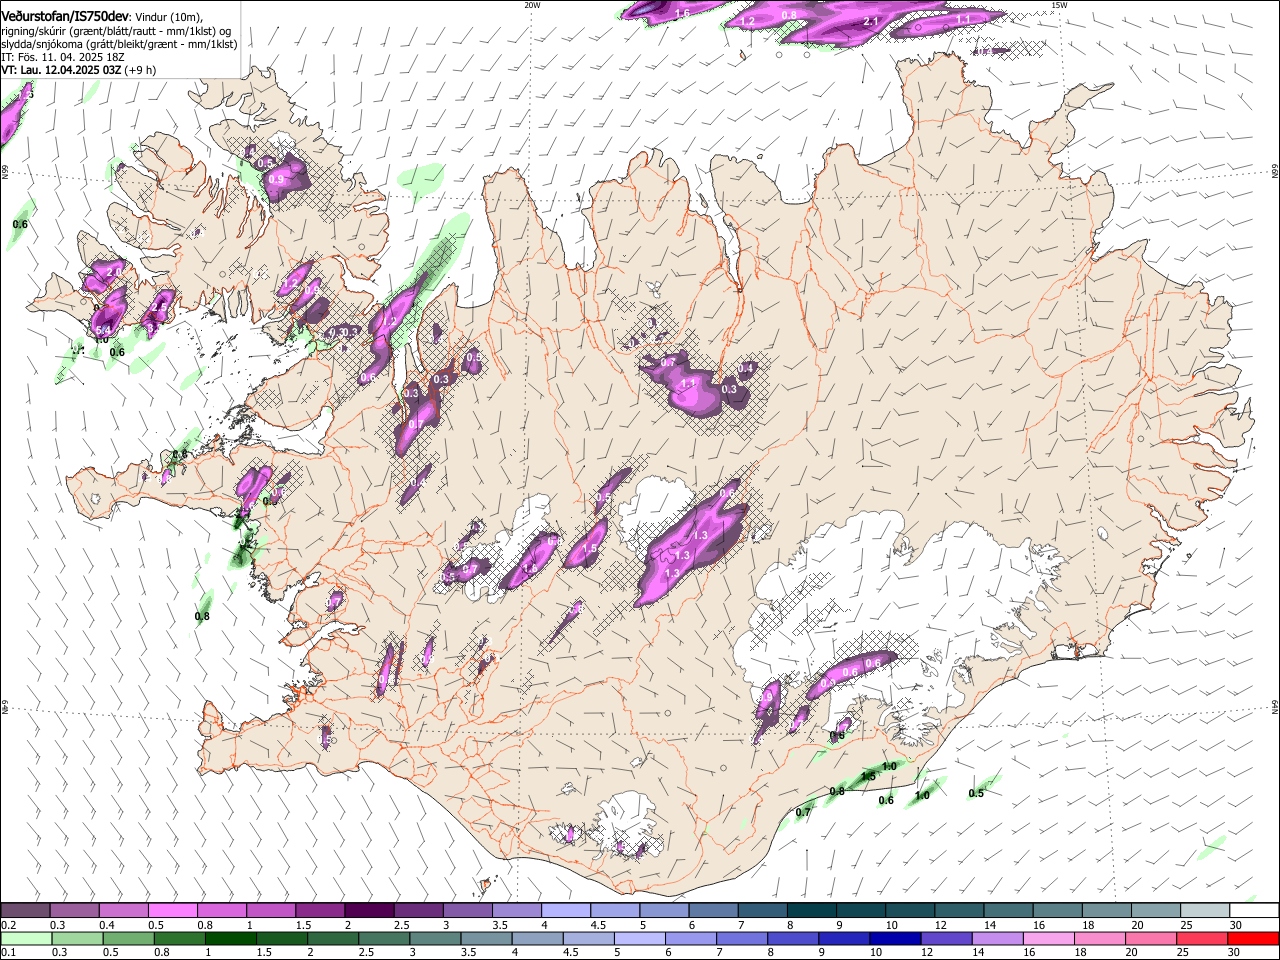Click the 0.4 label on the snow scale

tap(107, 925)
